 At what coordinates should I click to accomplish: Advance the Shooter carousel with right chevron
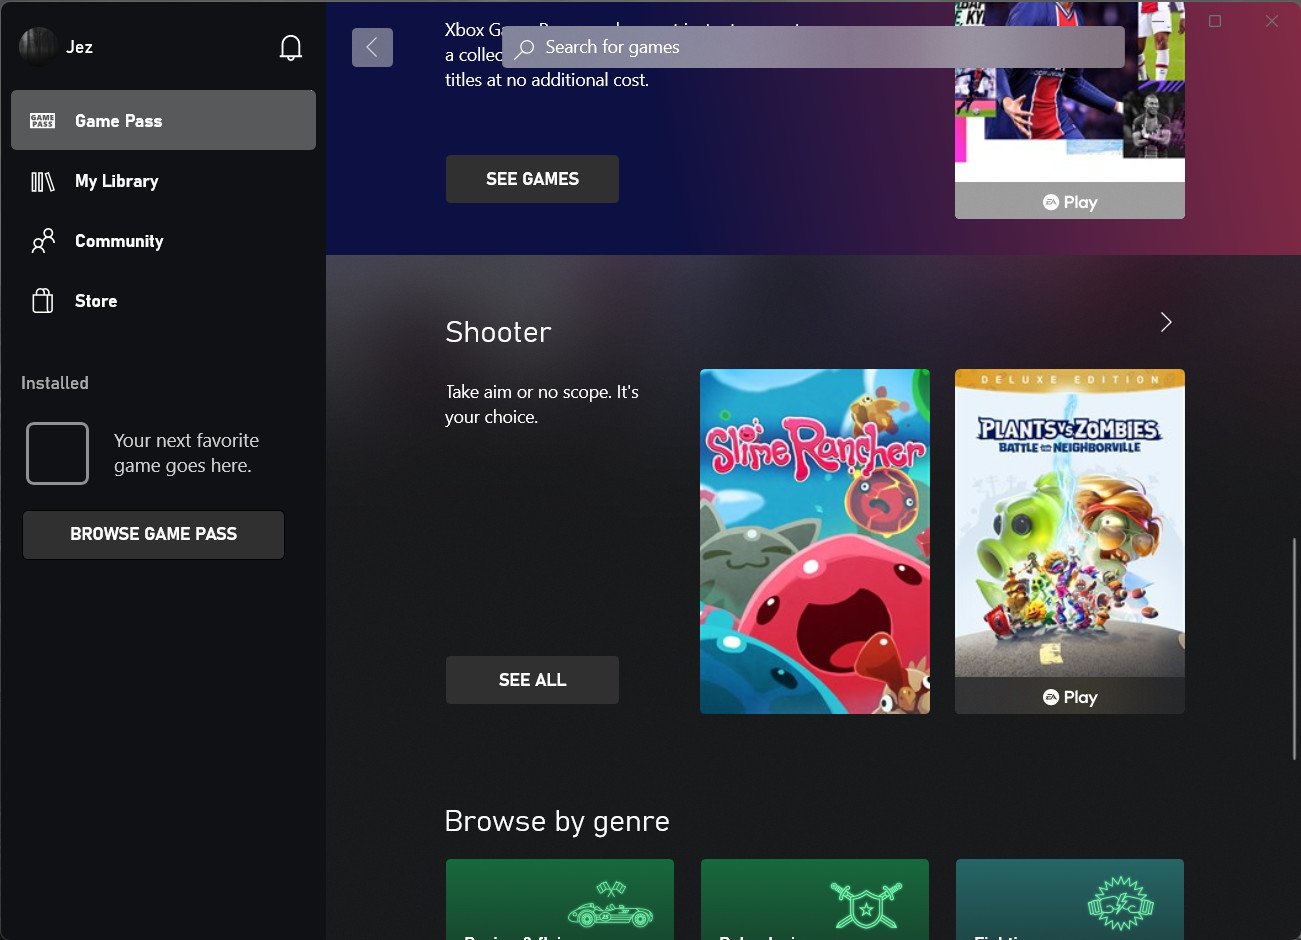[1165, 322]
